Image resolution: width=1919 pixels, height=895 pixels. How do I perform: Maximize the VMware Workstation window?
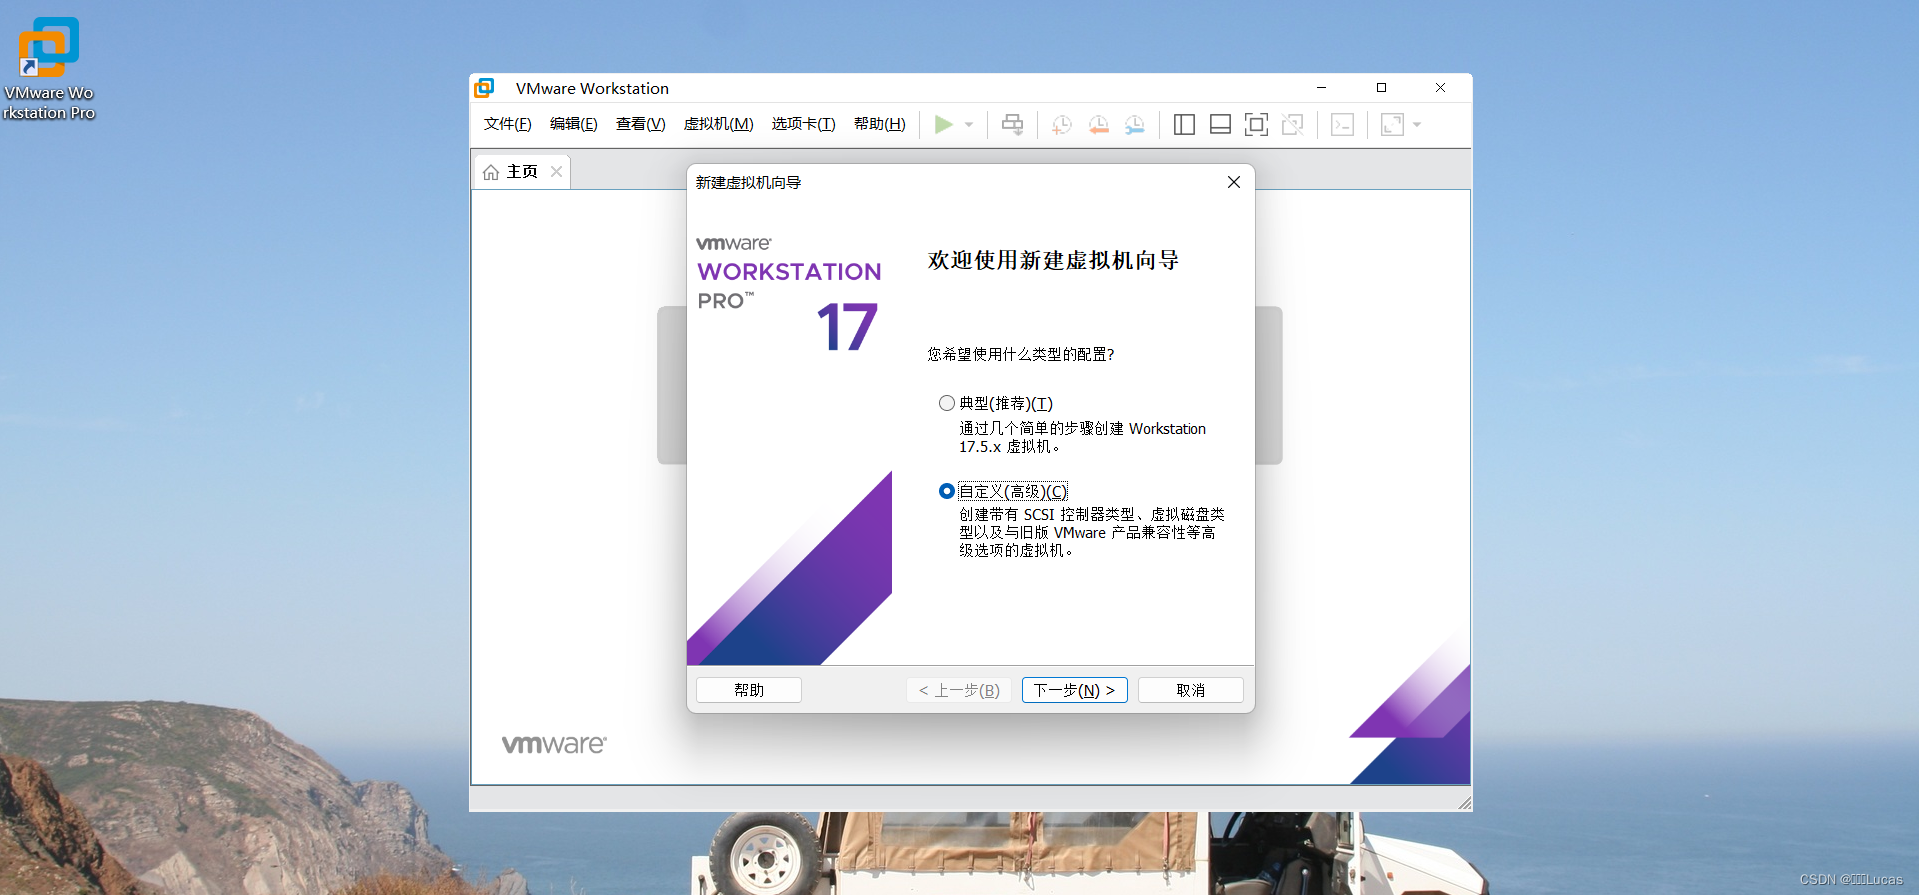(x=1381, y=88)
